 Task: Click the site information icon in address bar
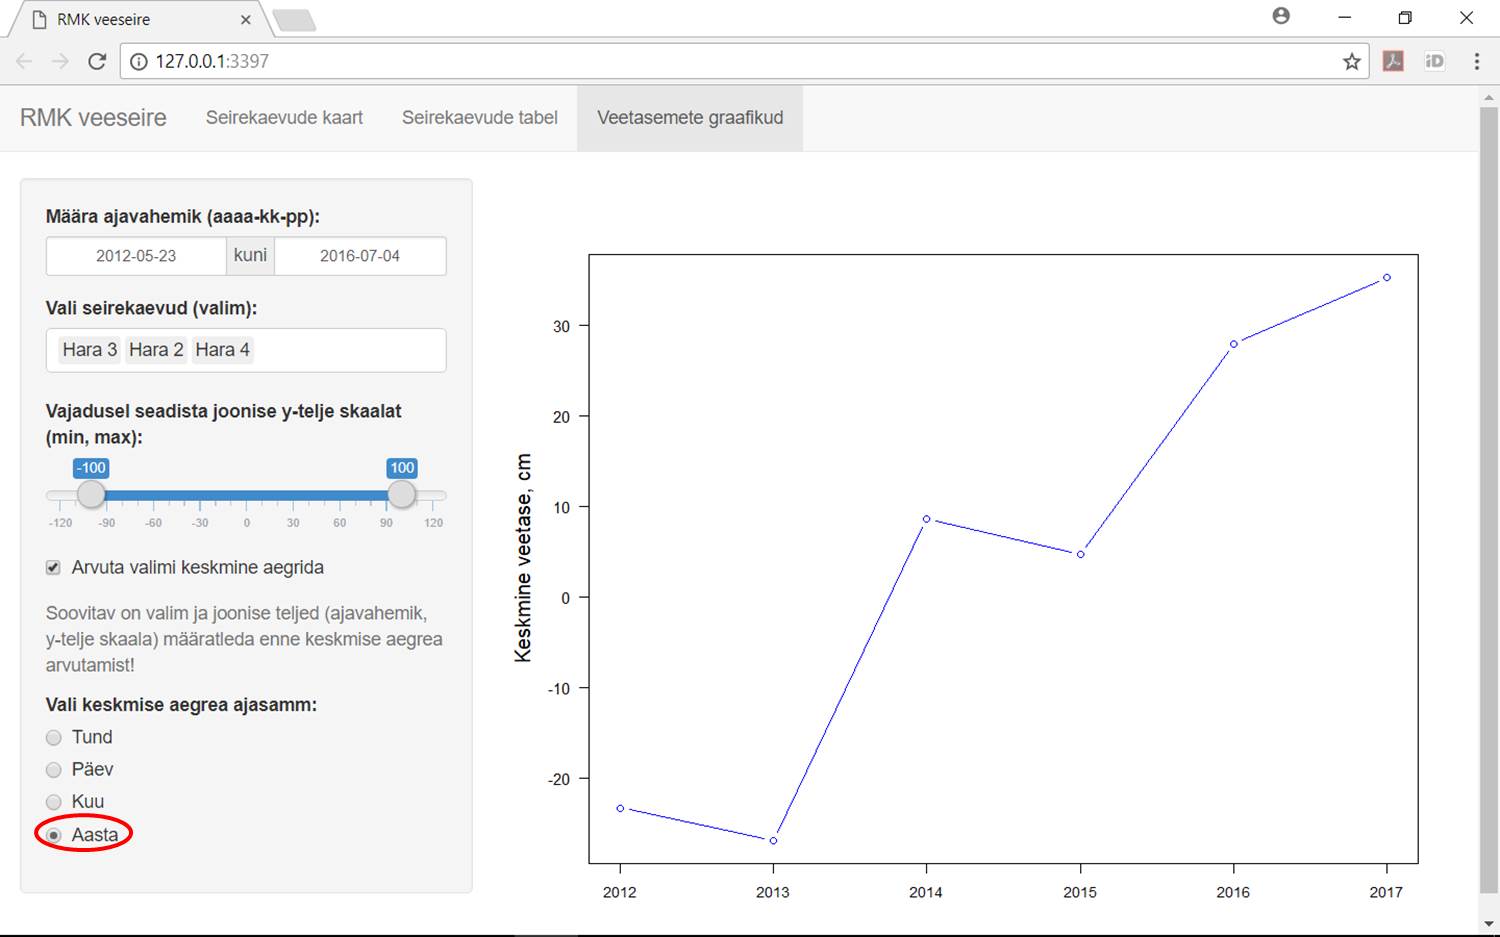pos(139,61)
